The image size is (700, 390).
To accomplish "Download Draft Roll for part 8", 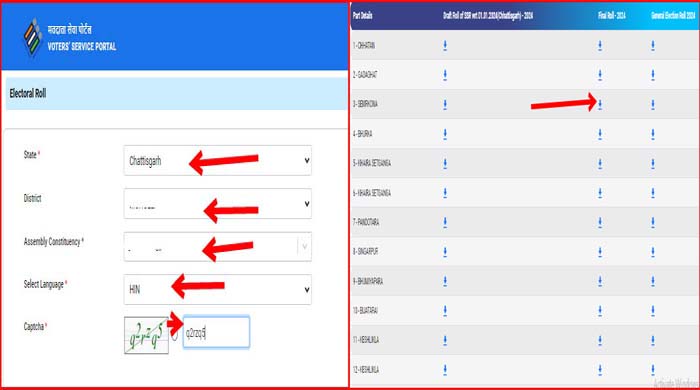I will tap(445, 252).
